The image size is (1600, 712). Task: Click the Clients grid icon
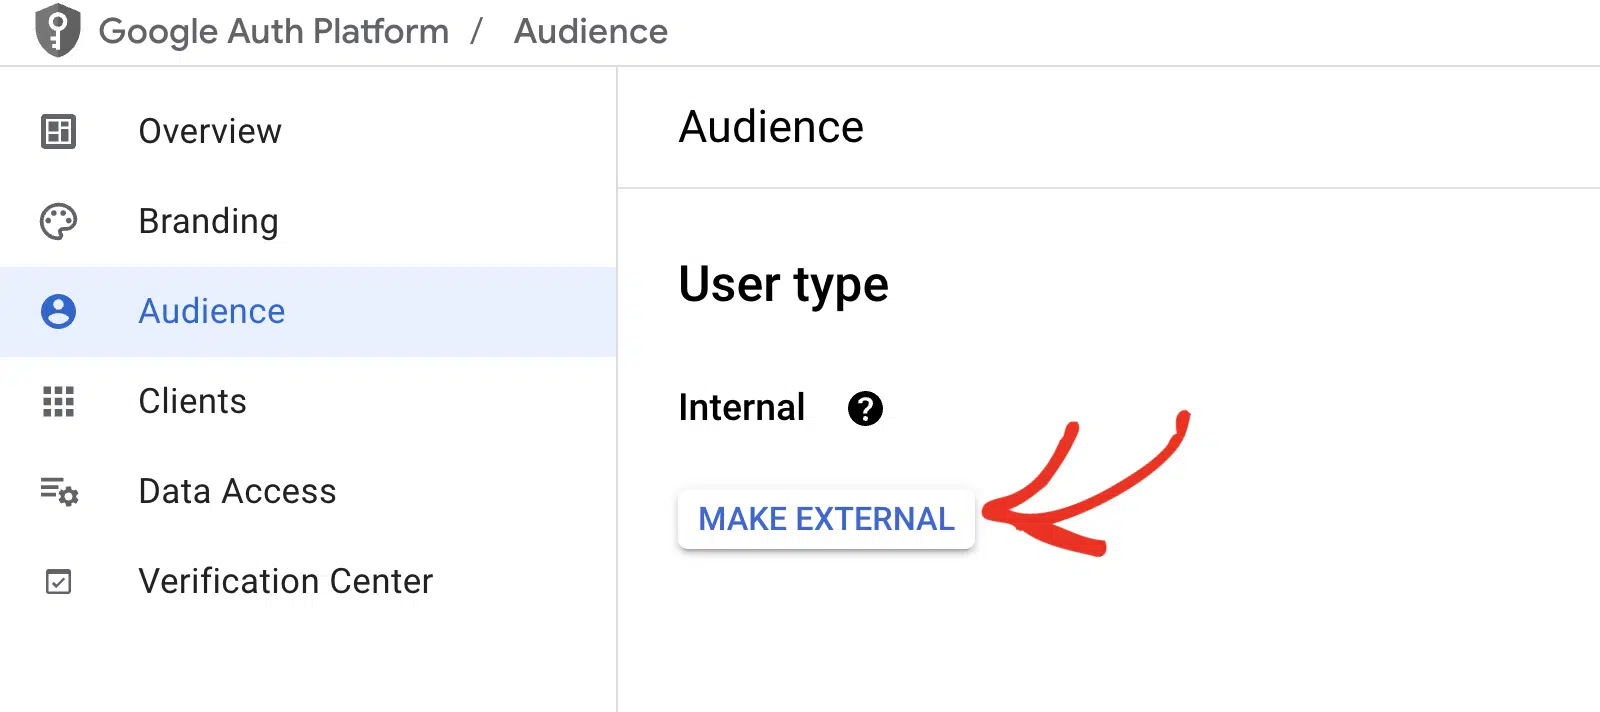click(58, 401)
